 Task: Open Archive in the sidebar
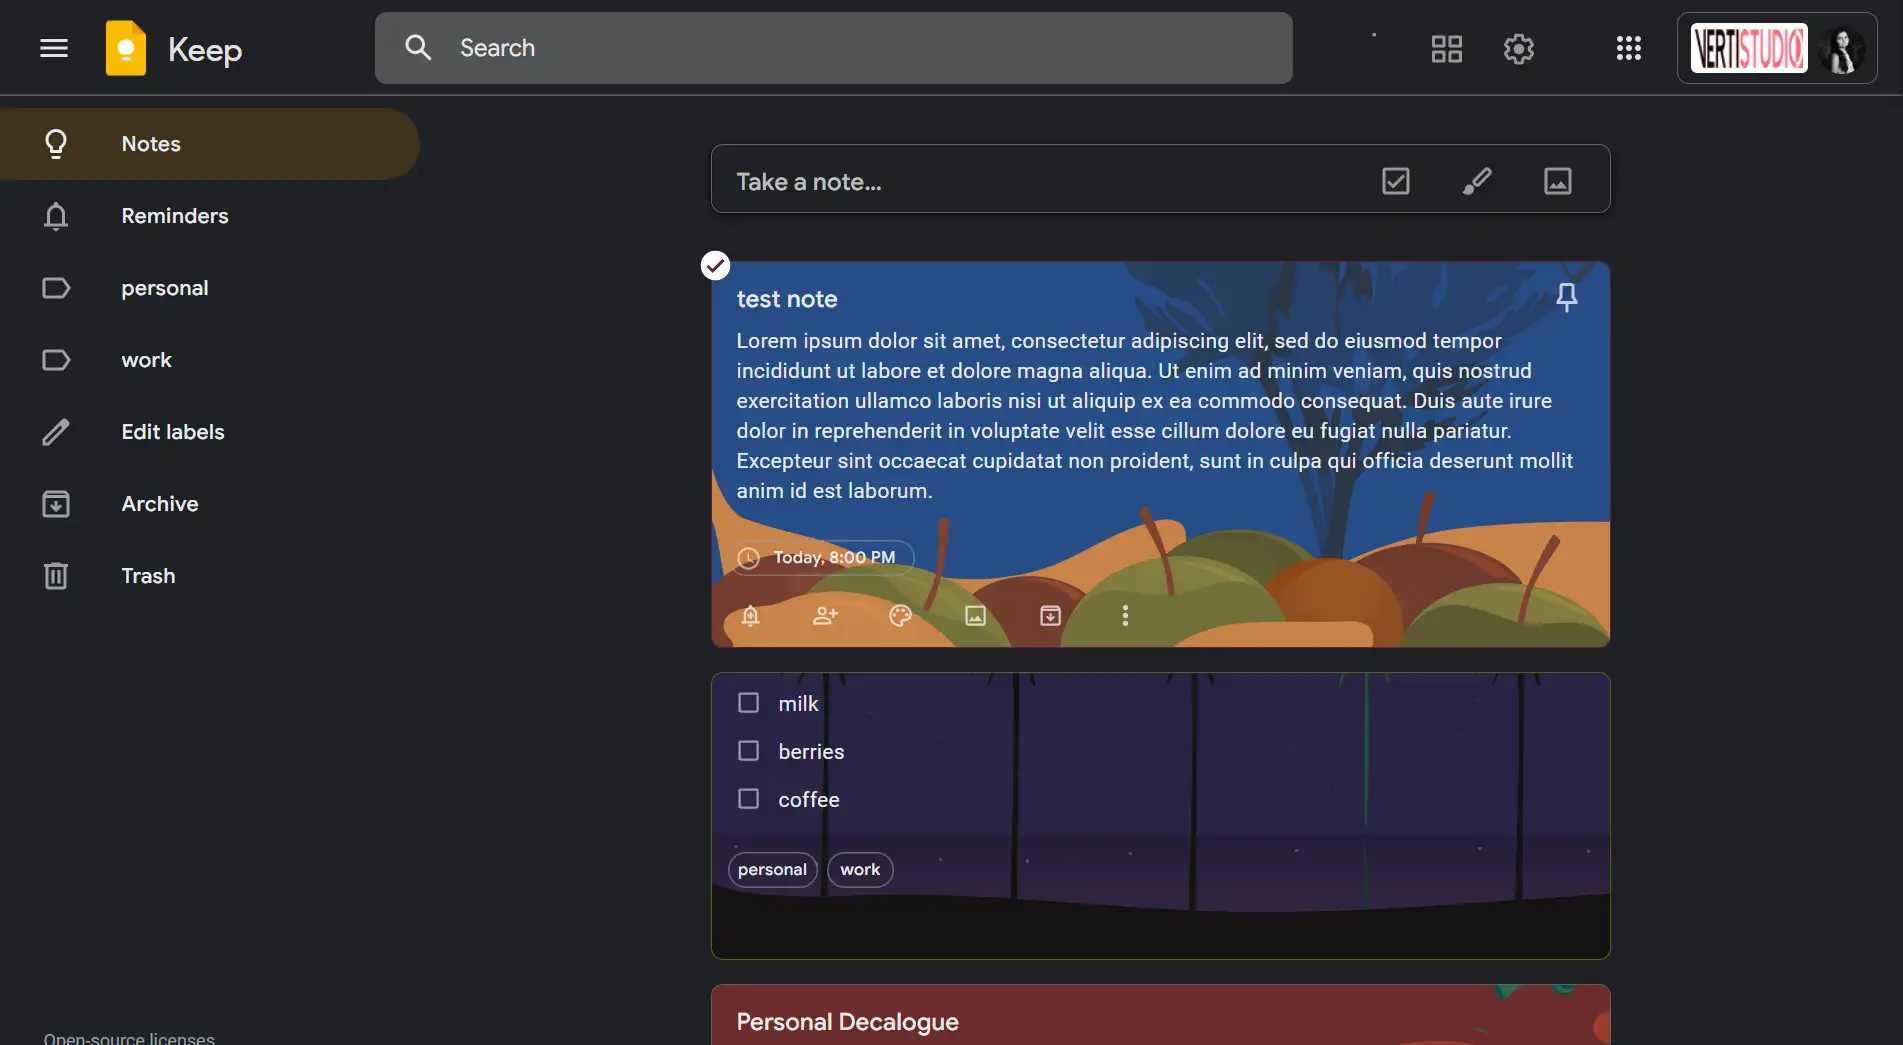tap(209, 504)
